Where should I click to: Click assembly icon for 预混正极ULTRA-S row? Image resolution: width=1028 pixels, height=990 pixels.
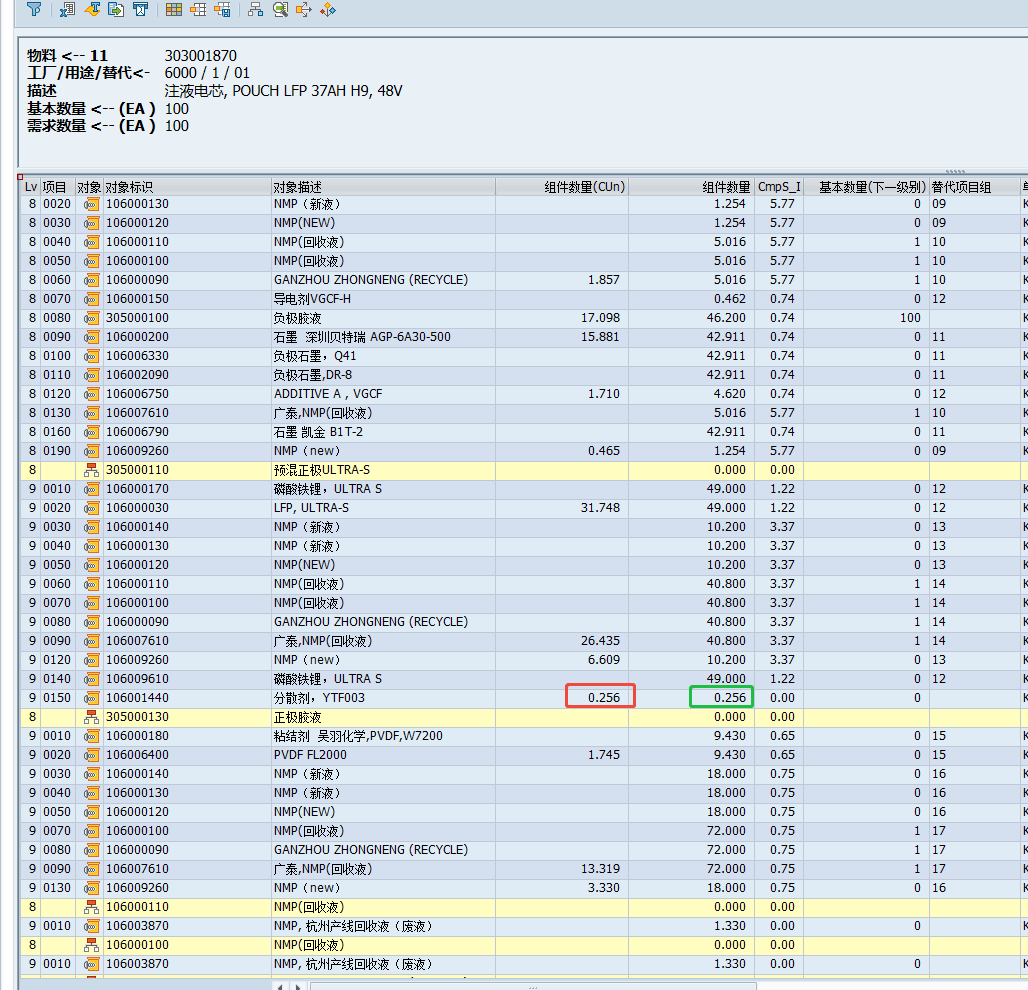click(91, 470)
